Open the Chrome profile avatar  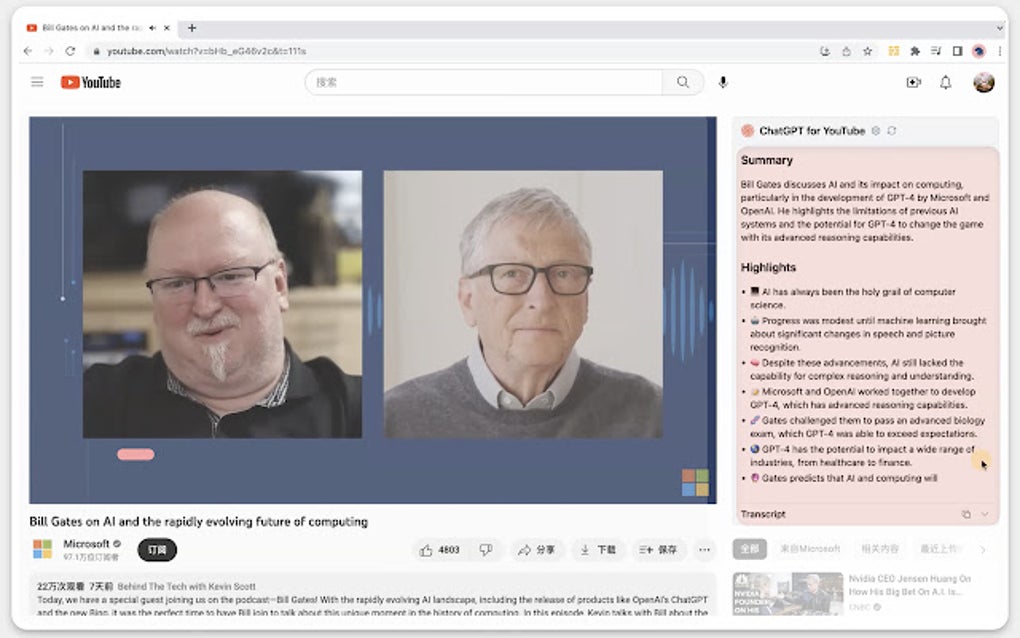978,51
